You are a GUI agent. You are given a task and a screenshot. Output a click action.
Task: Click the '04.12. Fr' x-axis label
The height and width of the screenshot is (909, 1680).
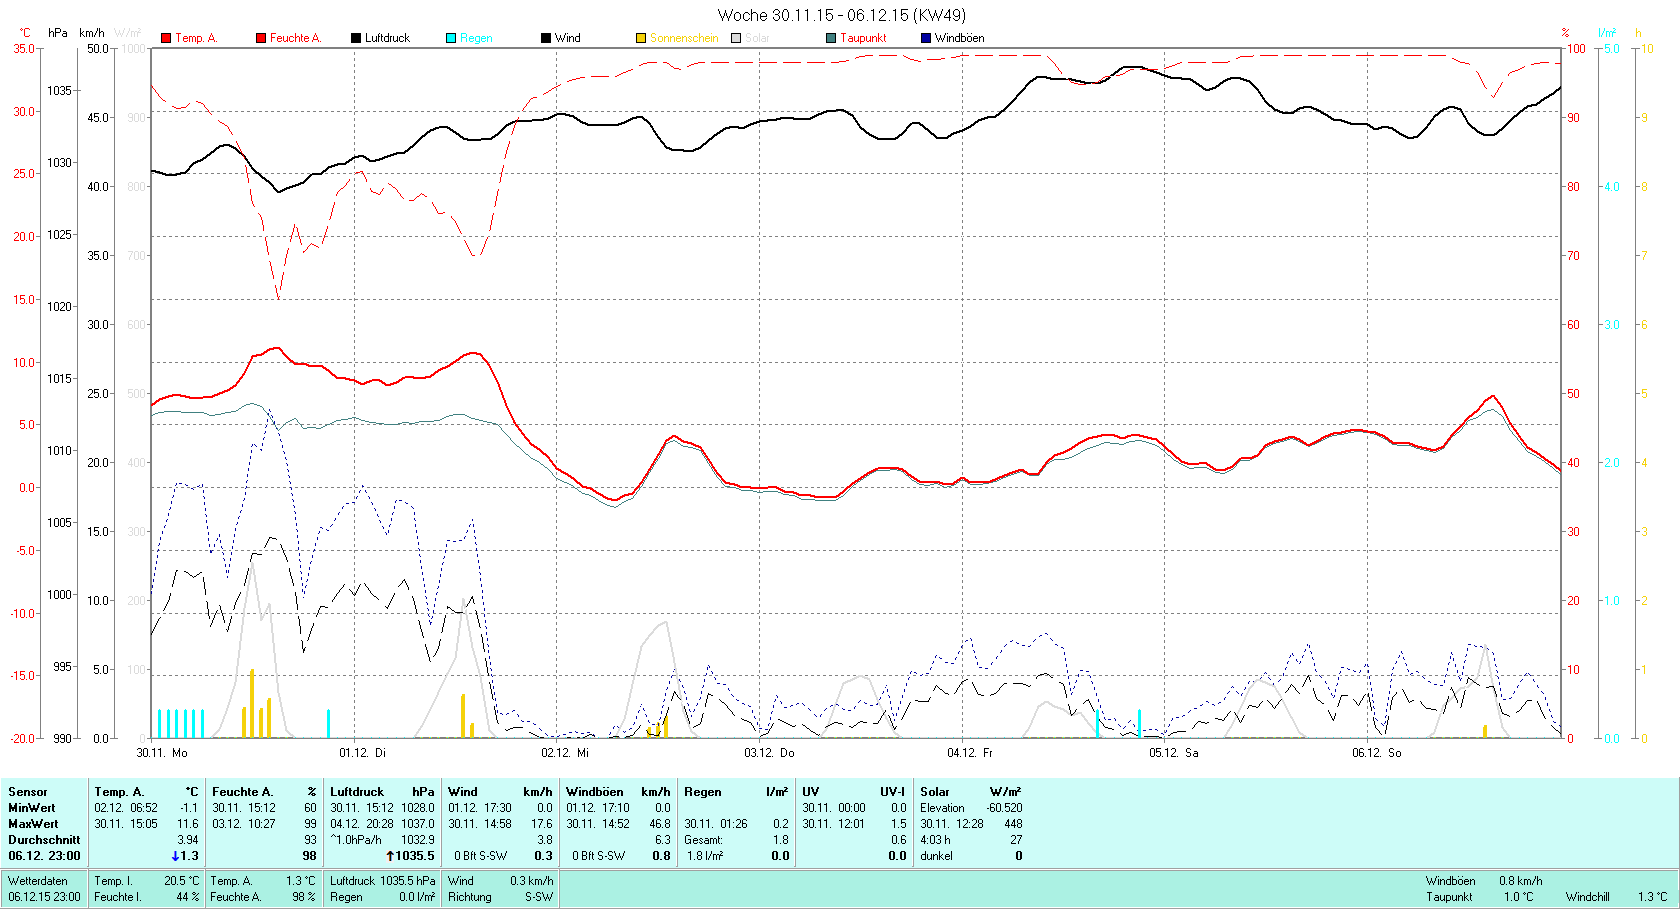point(970,753)
